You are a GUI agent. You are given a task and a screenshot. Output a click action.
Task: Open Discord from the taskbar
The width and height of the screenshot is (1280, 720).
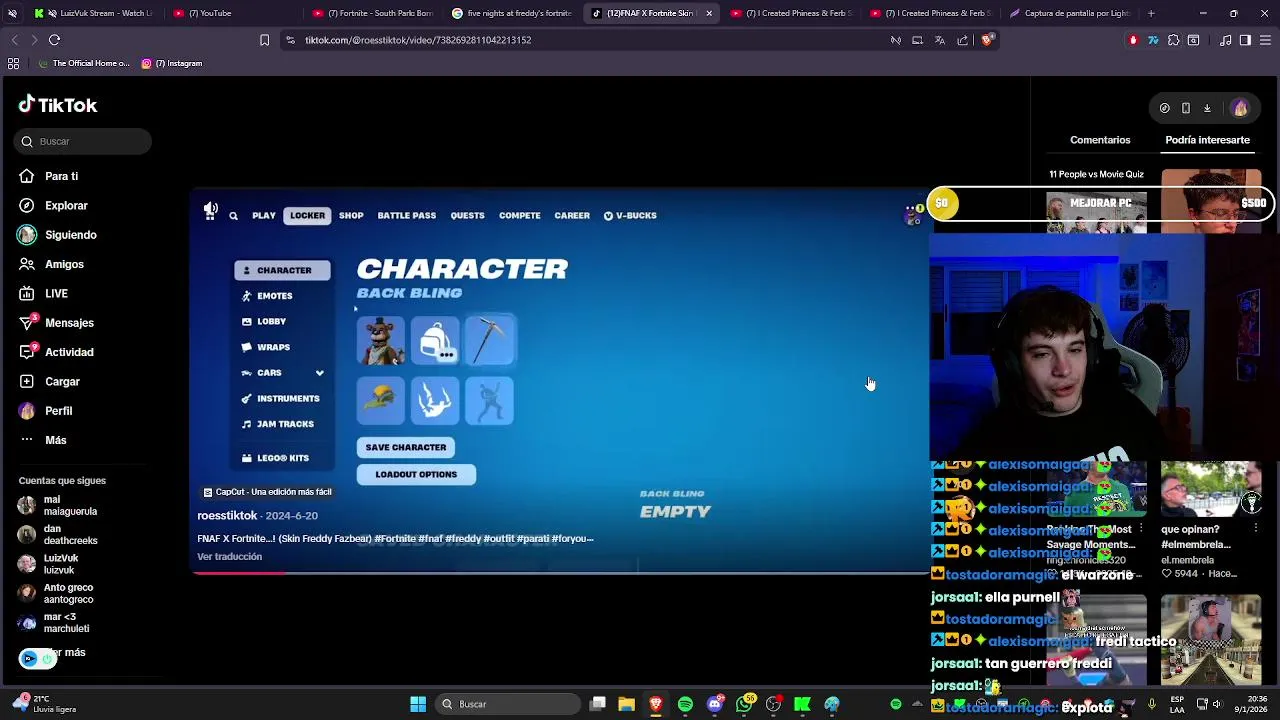tap(714, 704)
